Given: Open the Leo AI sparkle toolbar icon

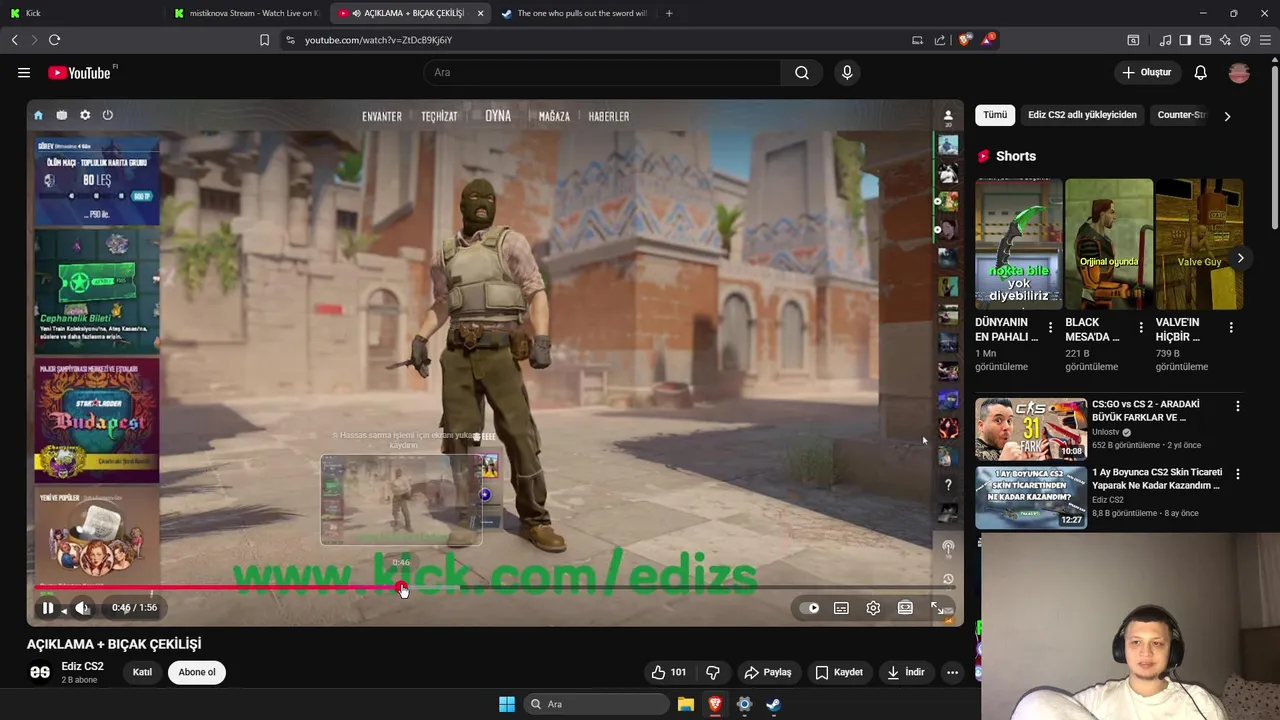Looking at the screenshot, I should (x=1225, y=40).
